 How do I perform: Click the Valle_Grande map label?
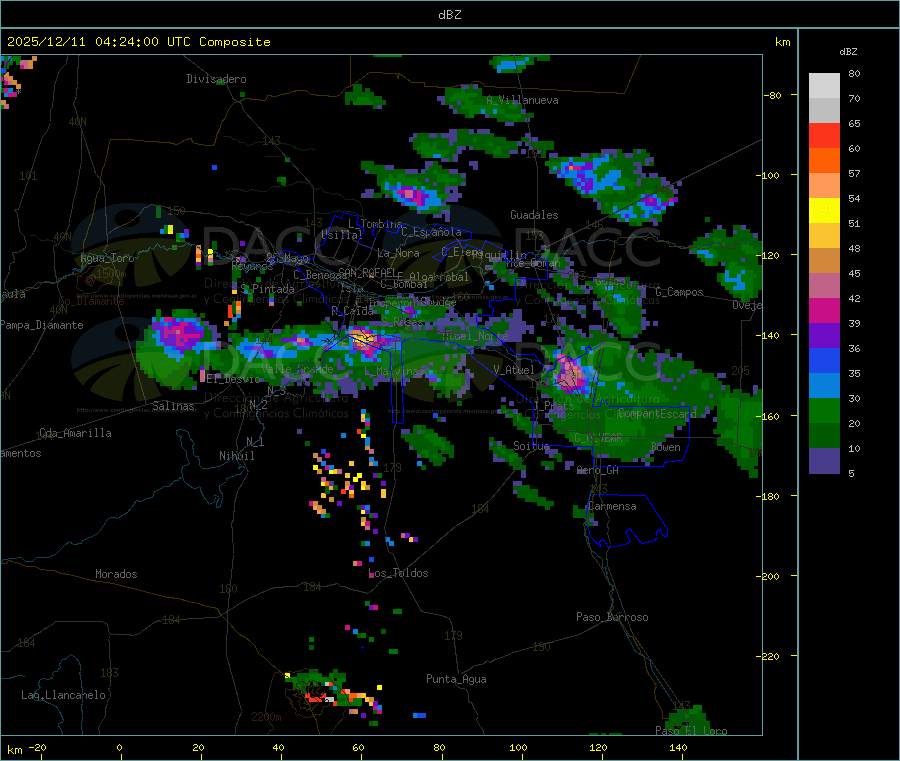coord(297,369)
